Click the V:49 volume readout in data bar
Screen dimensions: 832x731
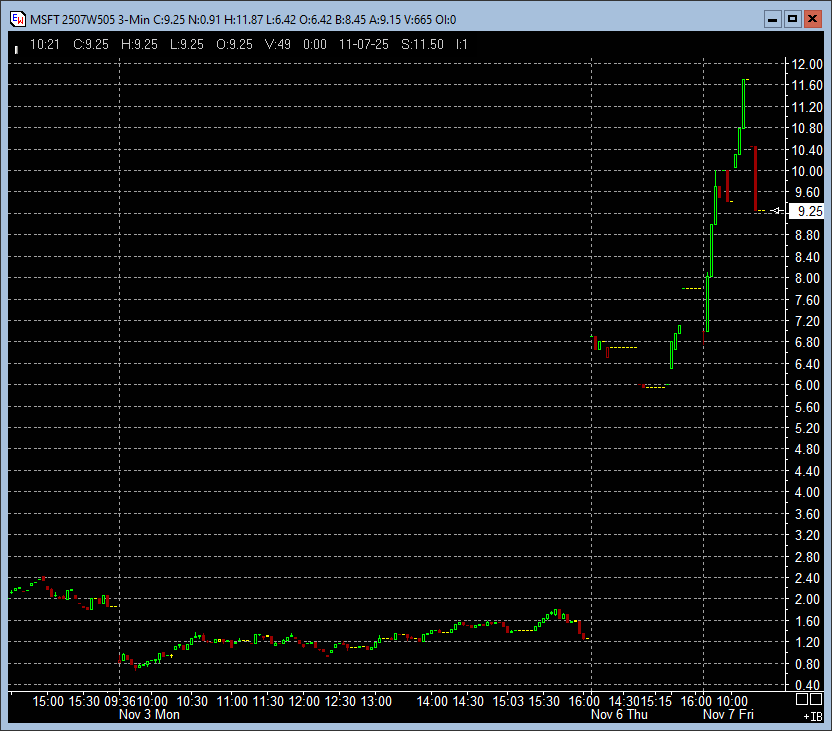pos(278,44)
